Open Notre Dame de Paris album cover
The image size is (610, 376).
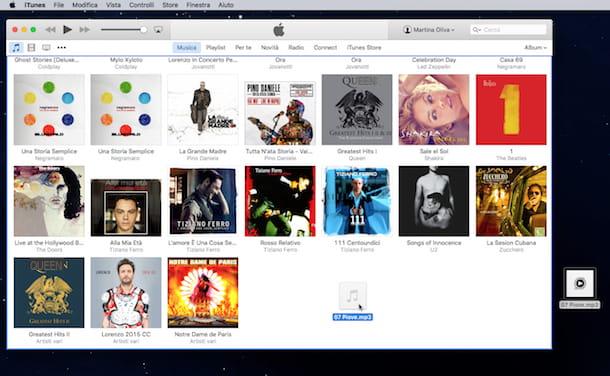203,292
